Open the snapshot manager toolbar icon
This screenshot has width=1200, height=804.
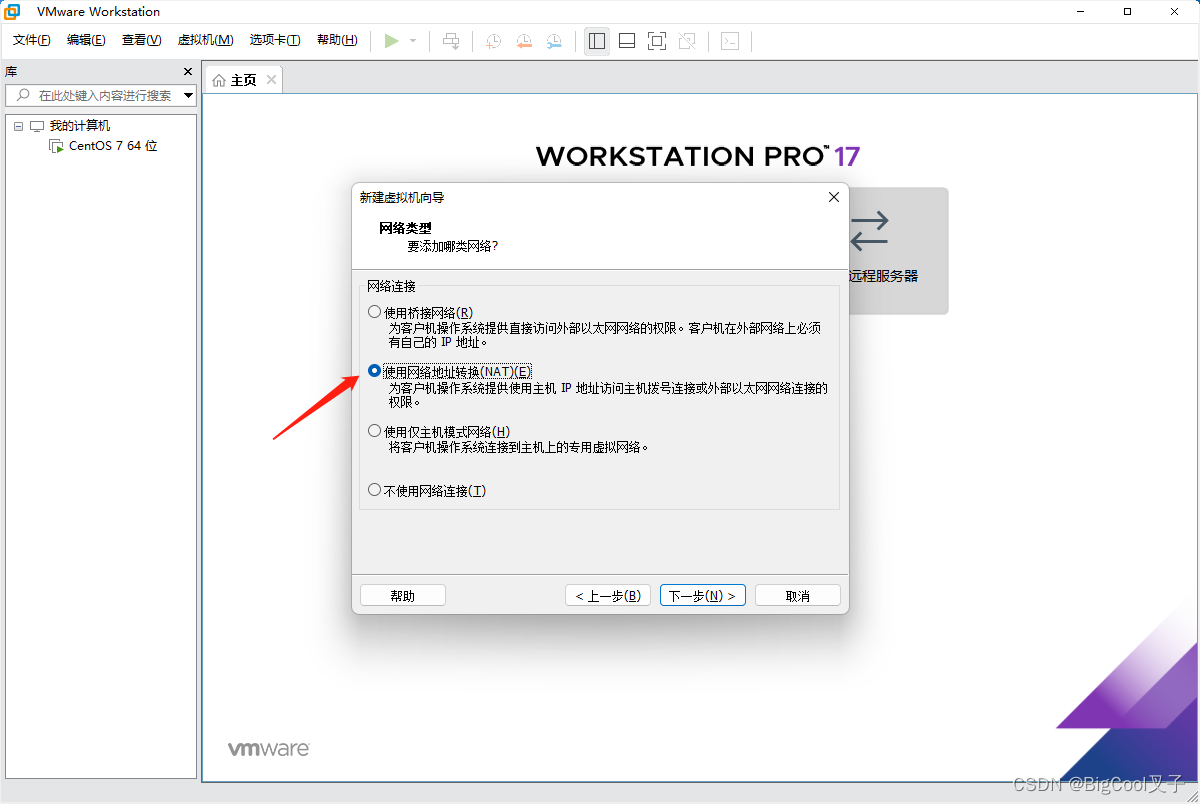pos(554,41)
